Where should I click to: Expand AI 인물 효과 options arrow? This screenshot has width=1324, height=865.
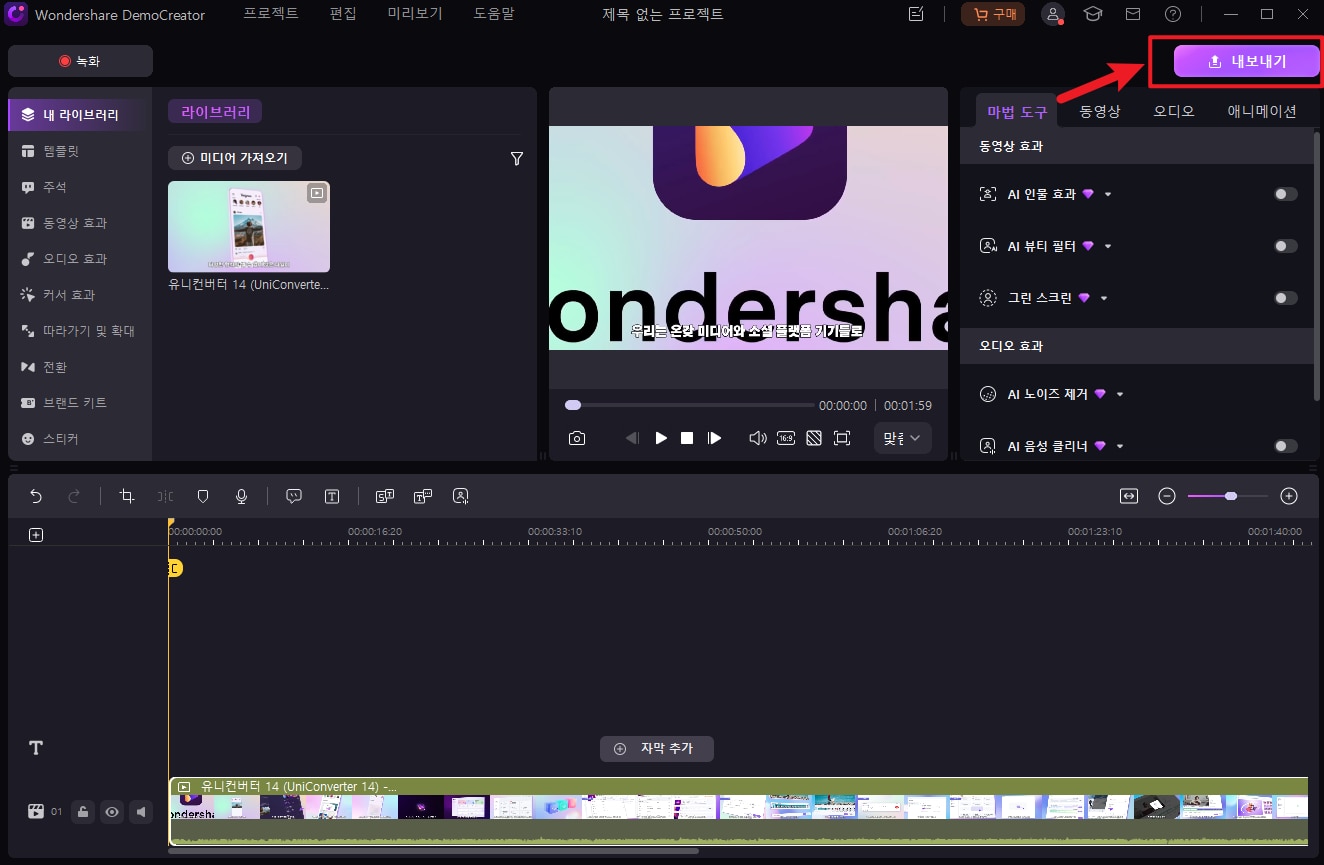click(x=1108, y=195)
